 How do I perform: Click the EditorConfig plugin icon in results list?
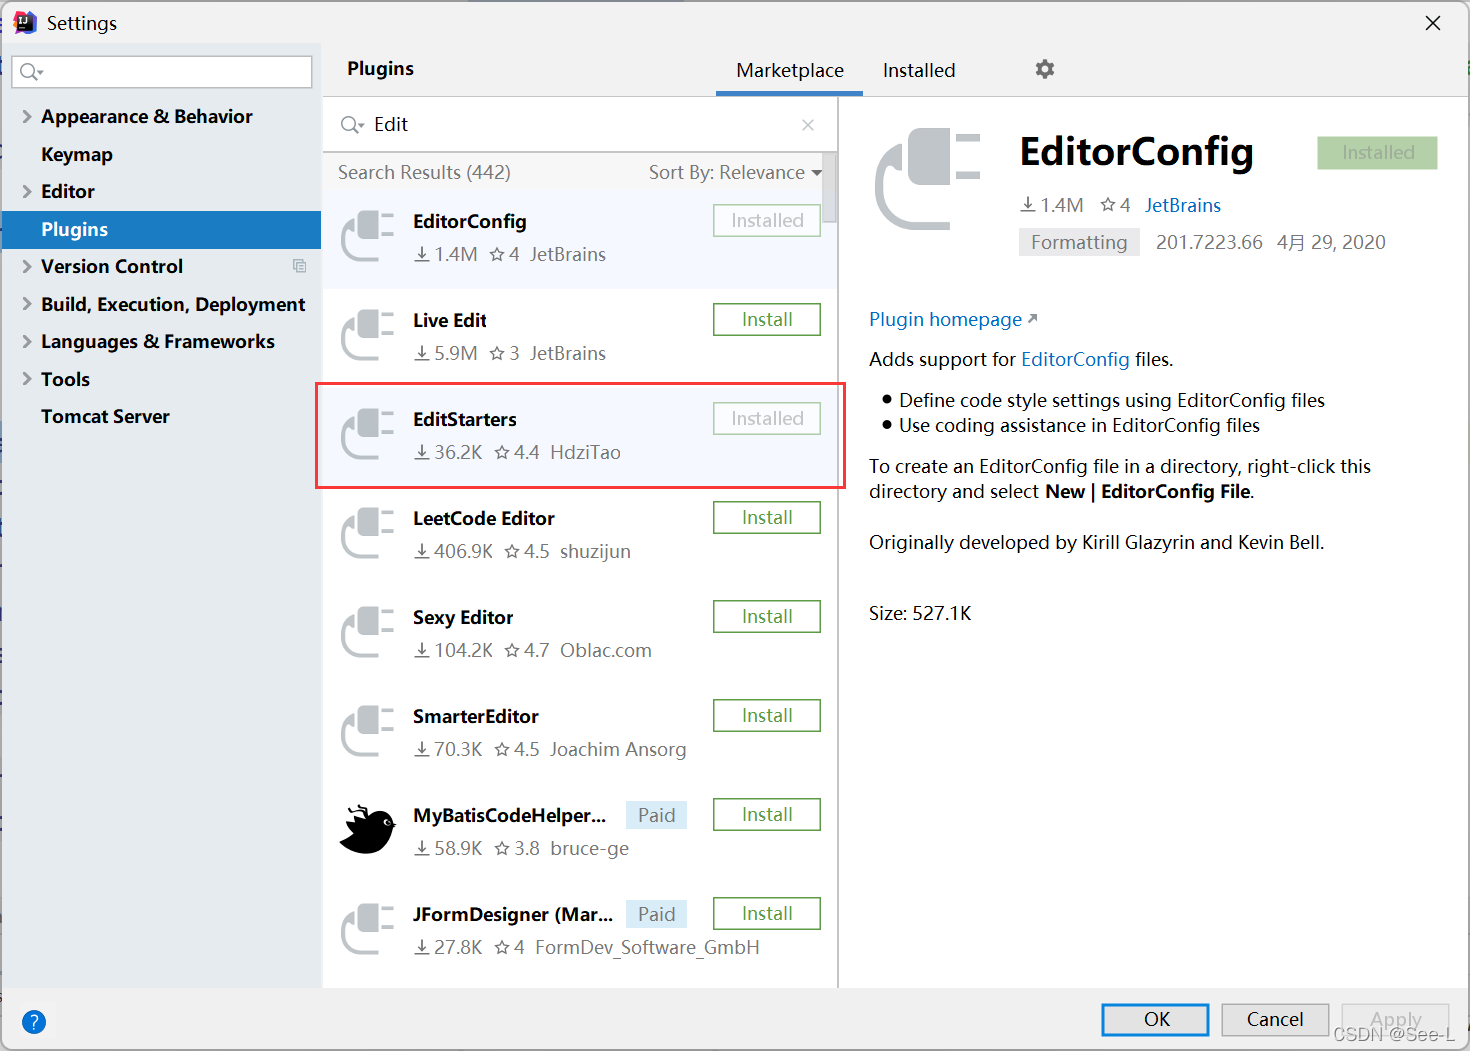coord(367,236)
